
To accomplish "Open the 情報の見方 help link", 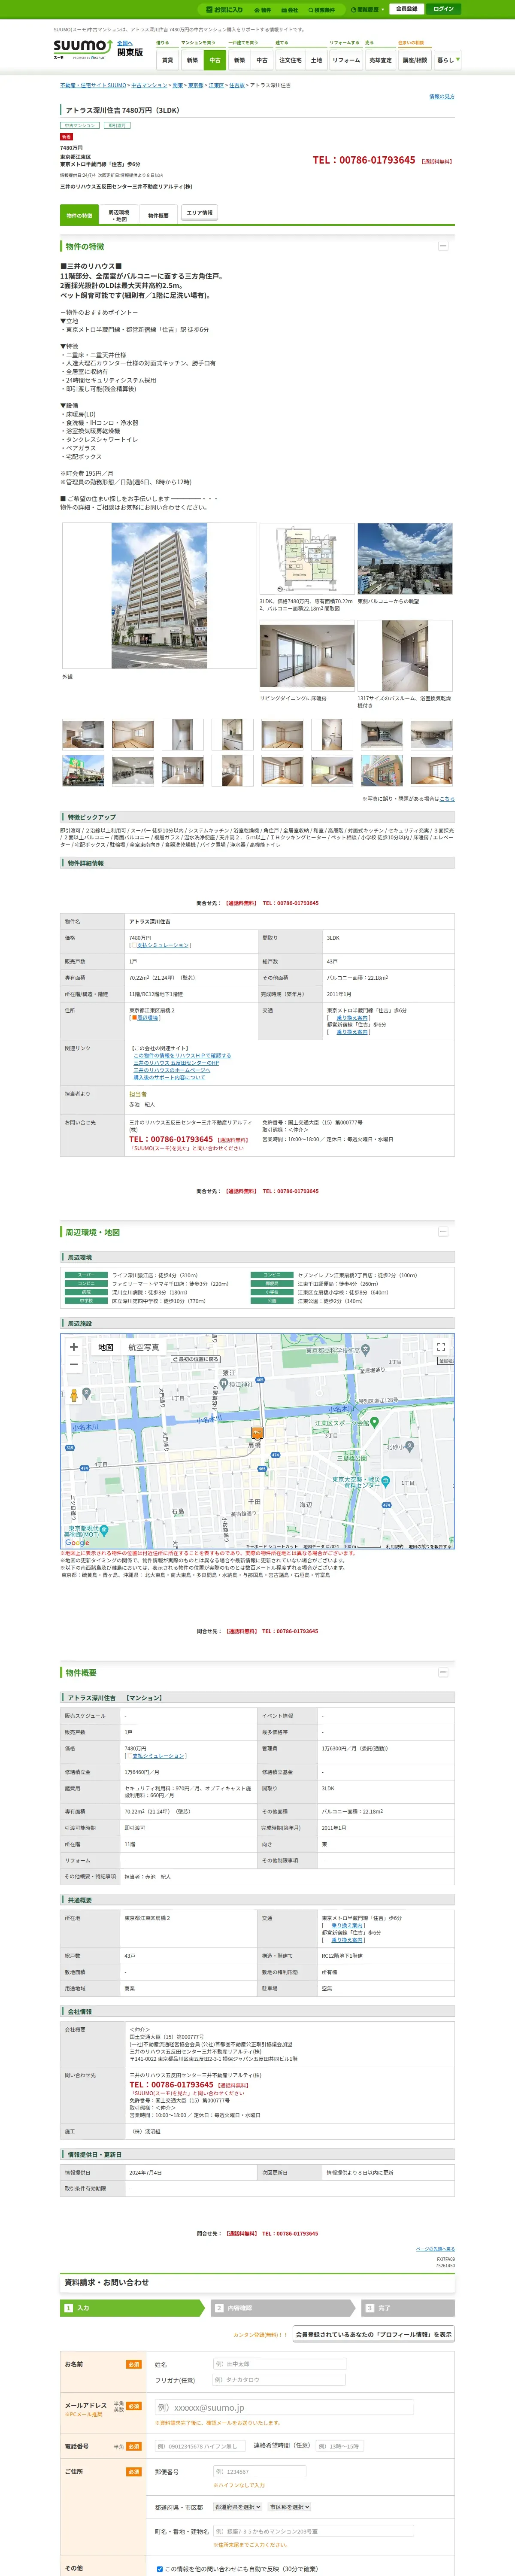I will point(442,97).
